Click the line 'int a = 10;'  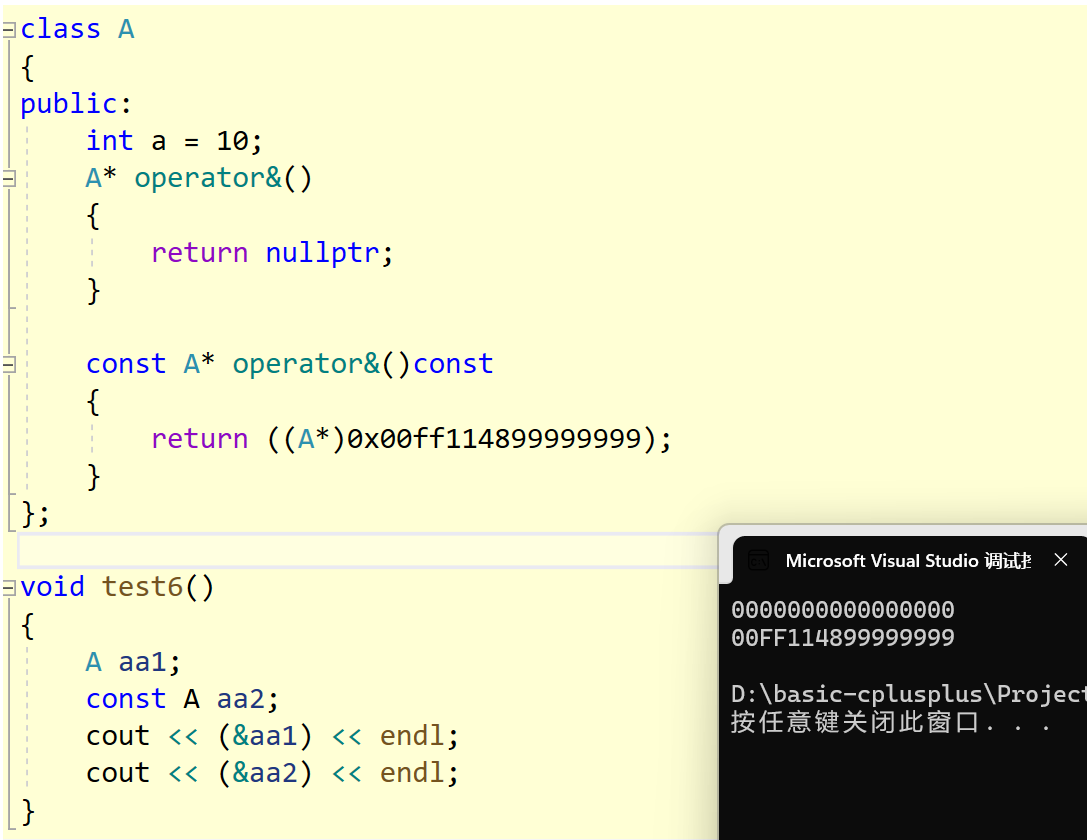click(174, 141)
